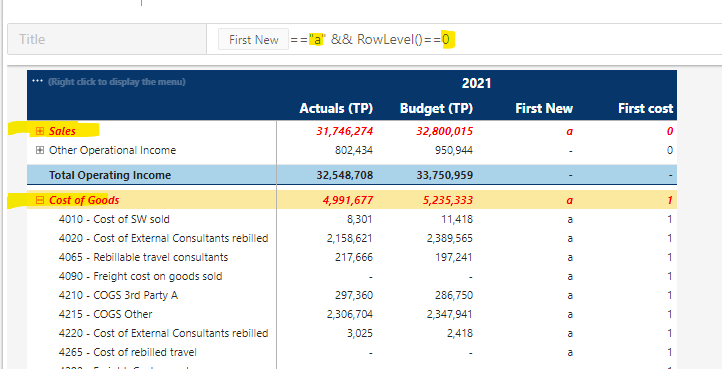Click actuals value 802,434
Image resolution: width=722 pixels, height=369 pixels.
(354, 150)
